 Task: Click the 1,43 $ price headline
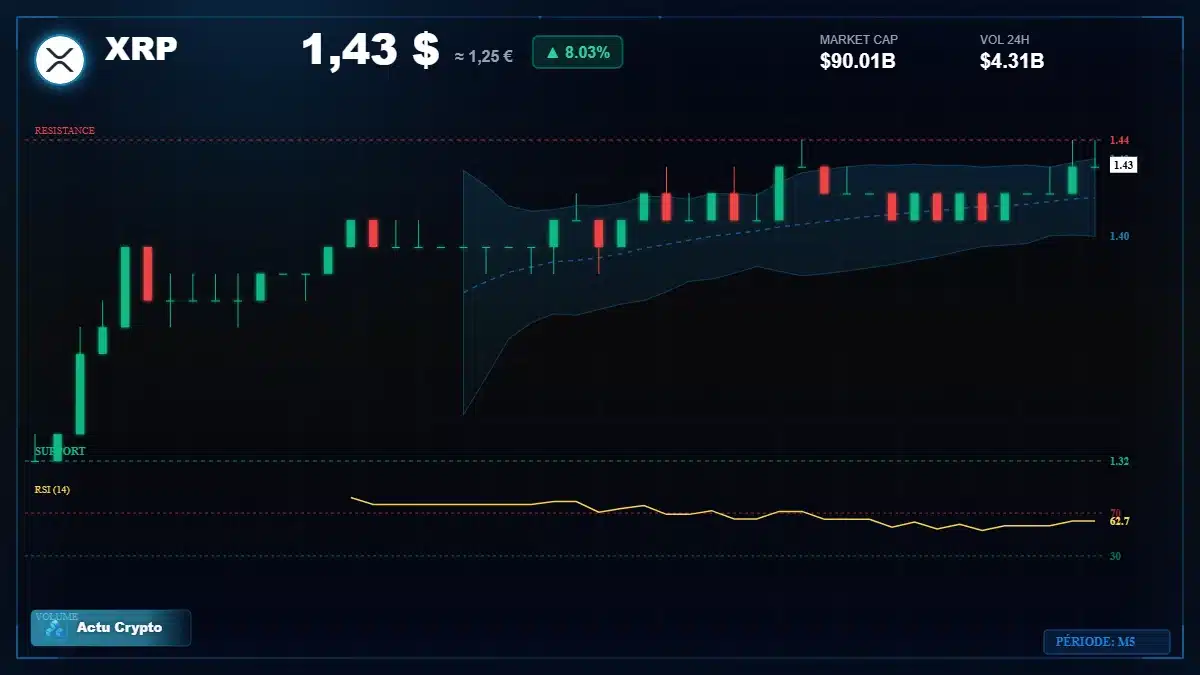(x=370, y=50)
